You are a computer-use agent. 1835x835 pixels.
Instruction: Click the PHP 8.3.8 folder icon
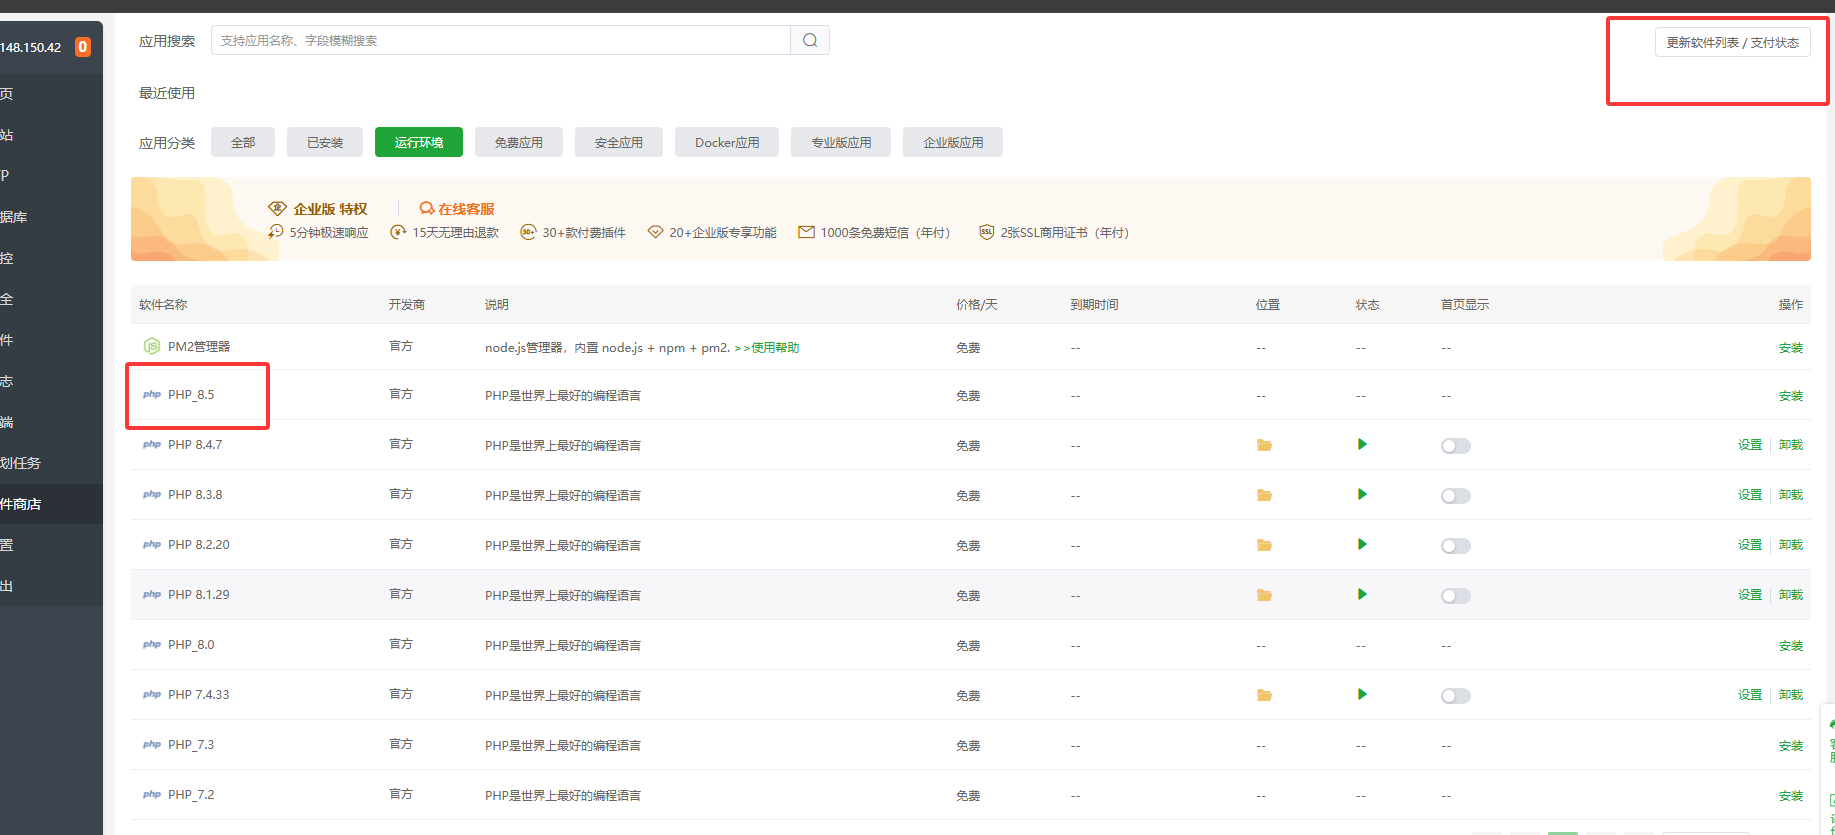click(1264, 495)
